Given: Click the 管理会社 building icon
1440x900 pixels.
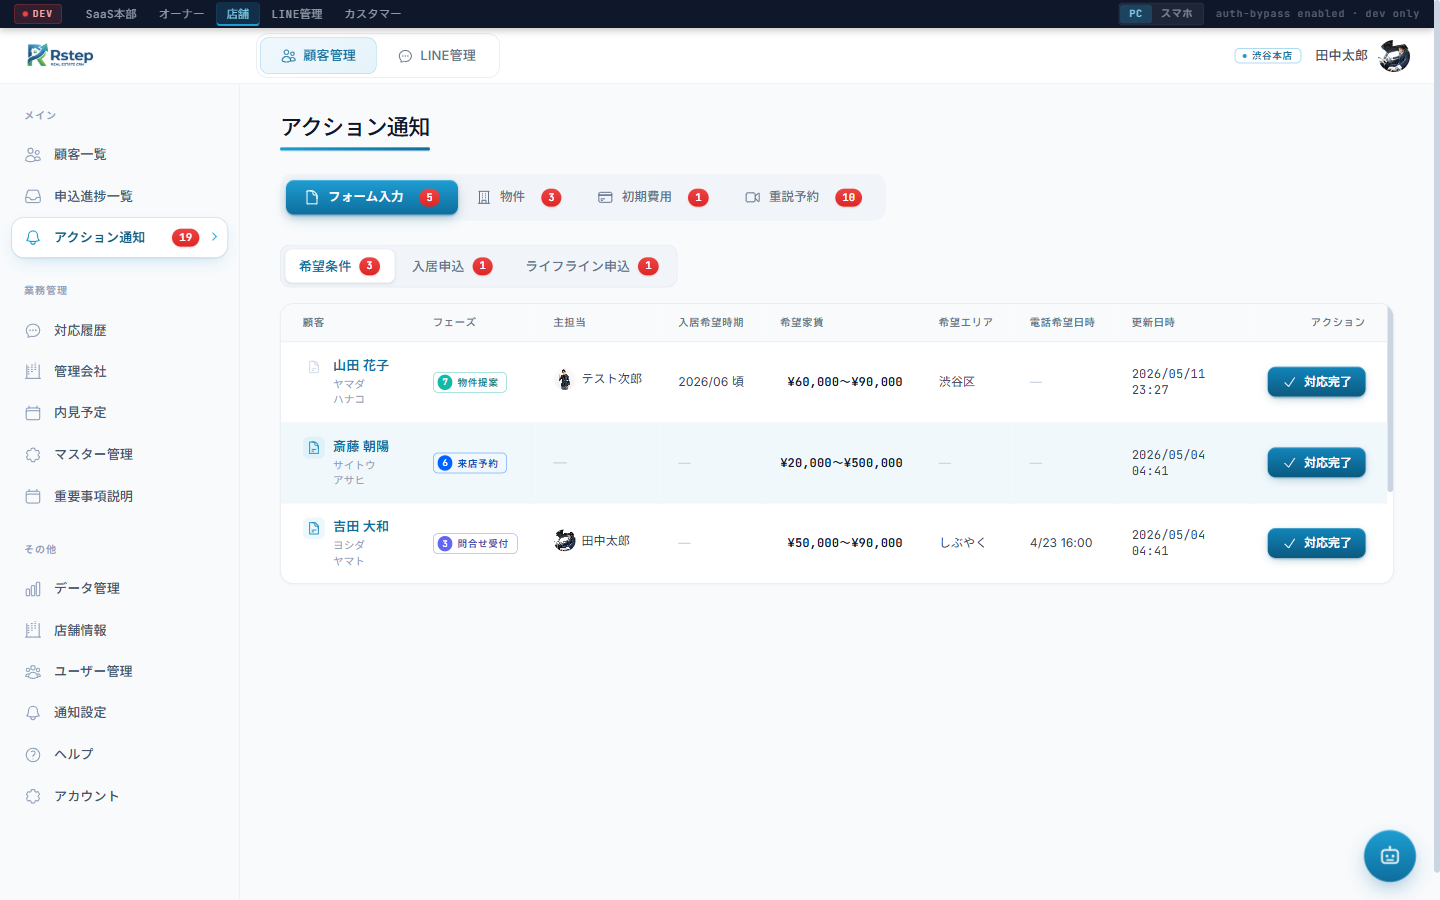Looking at the screenshot, I should [x=33, y=371].
